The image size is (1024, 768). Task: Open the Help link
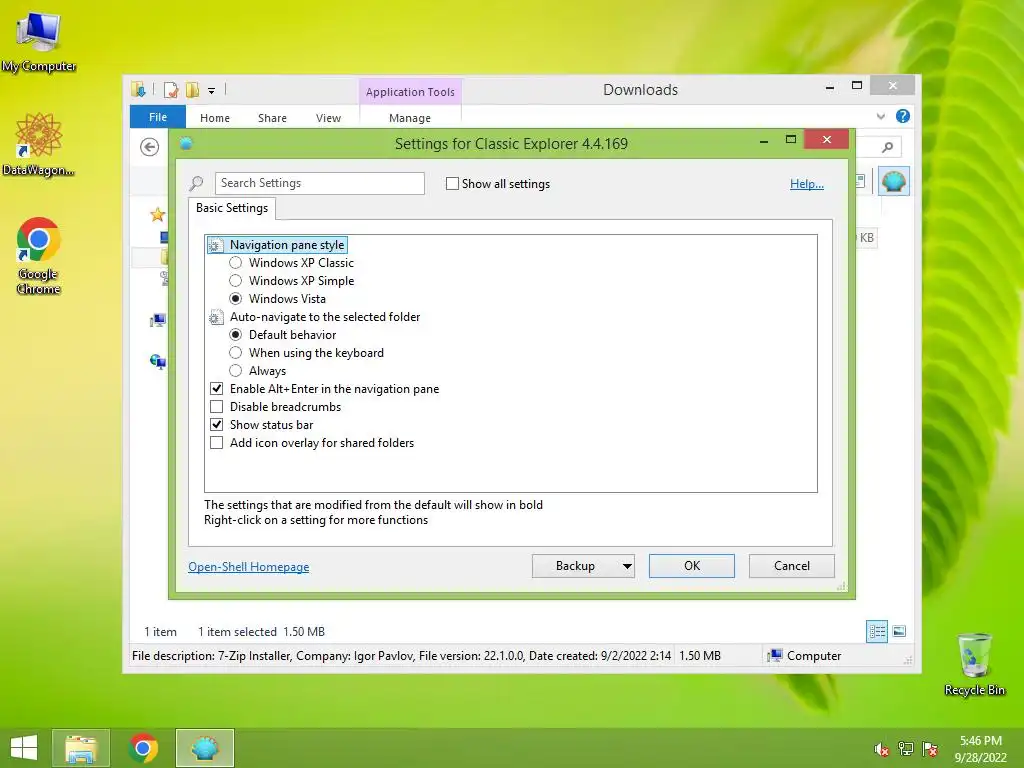(807, 184)
